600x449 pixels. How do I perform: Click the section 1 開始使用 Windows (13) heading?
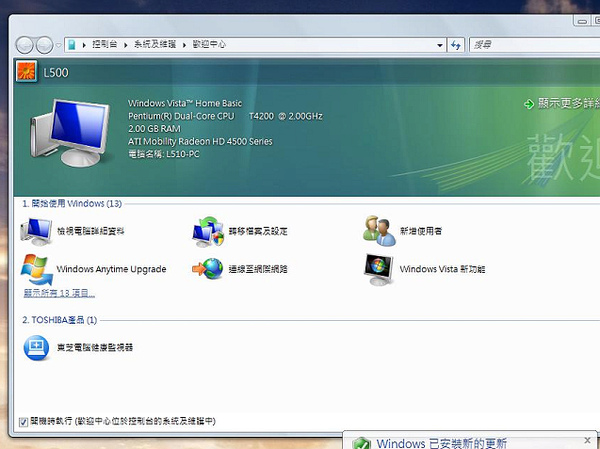coord(72,204)
